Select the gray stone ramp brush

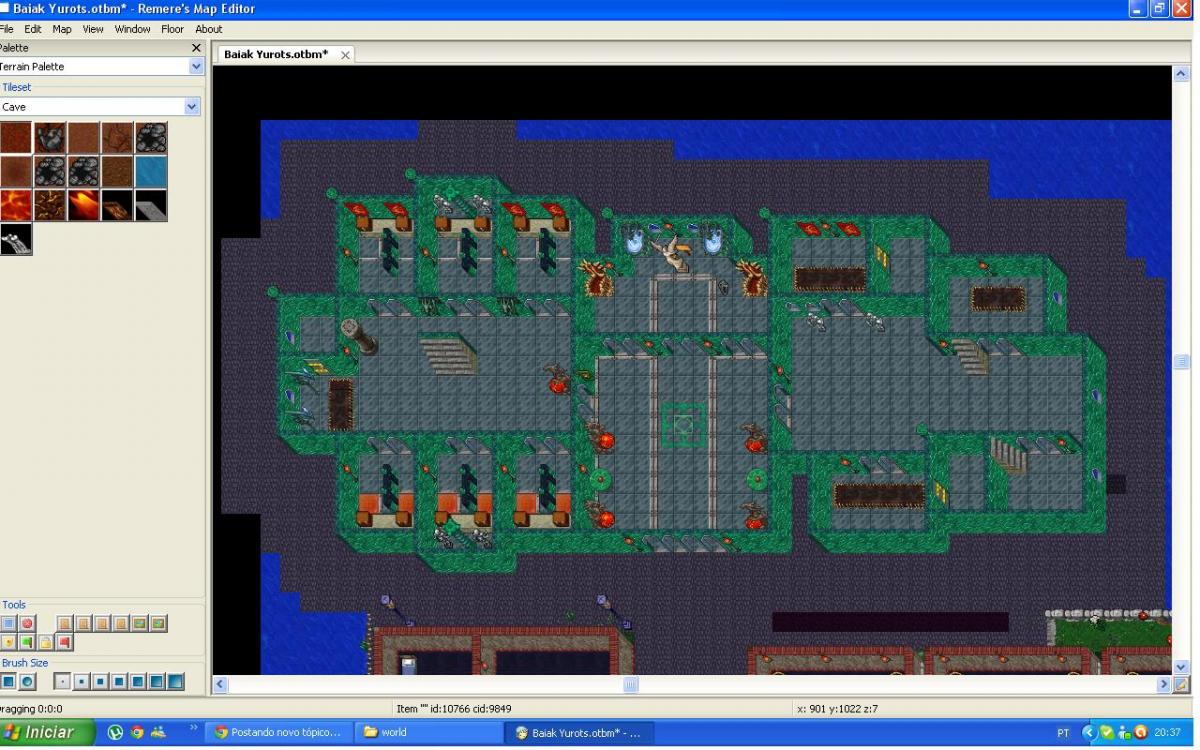[x=152, y=205]
